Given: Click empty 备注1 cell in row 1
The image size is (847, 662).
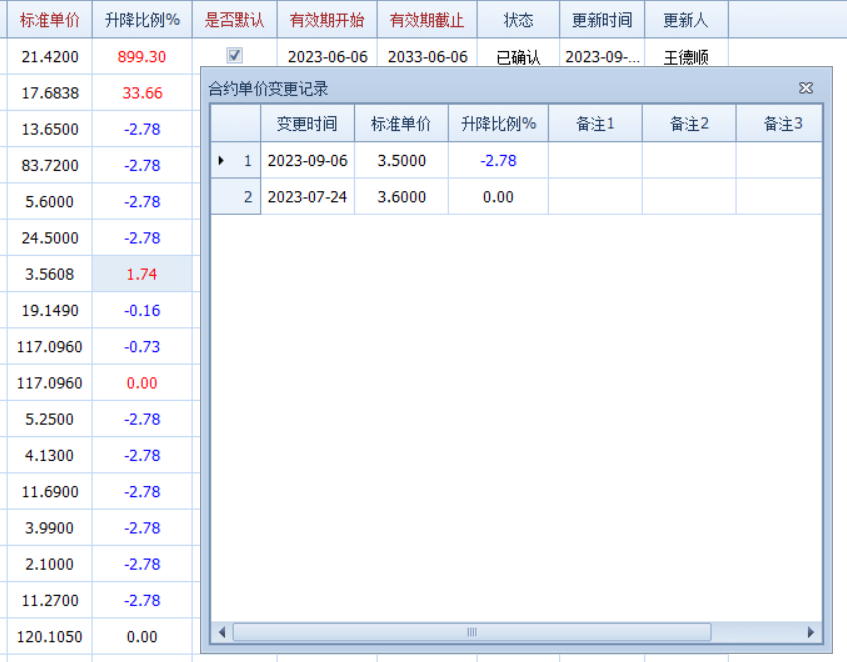Looking at the screenshot, I should [595, 160].
